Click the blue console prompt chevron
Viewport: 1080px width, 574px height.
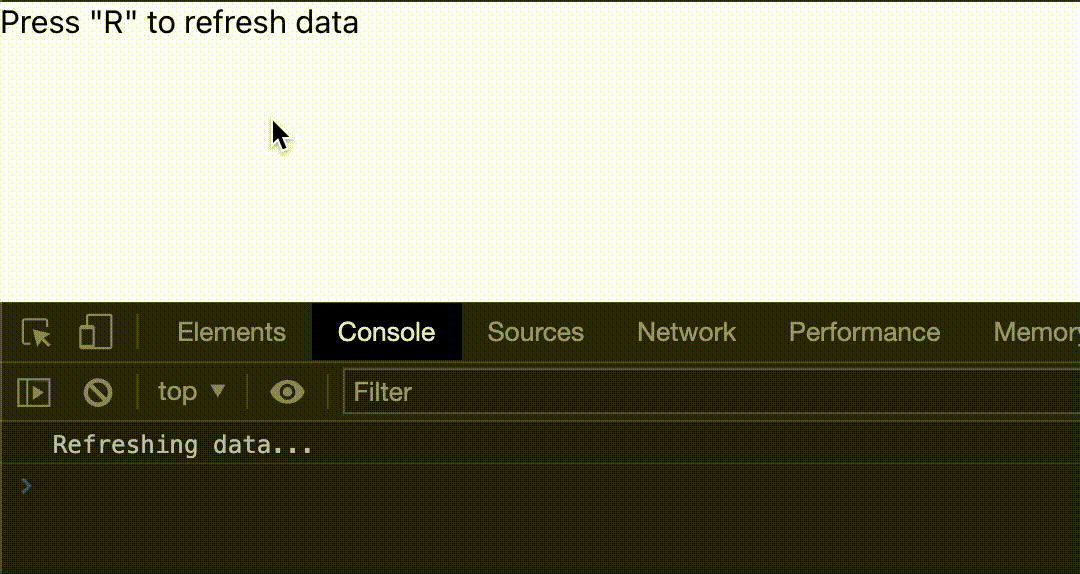(x=26, y=486)
